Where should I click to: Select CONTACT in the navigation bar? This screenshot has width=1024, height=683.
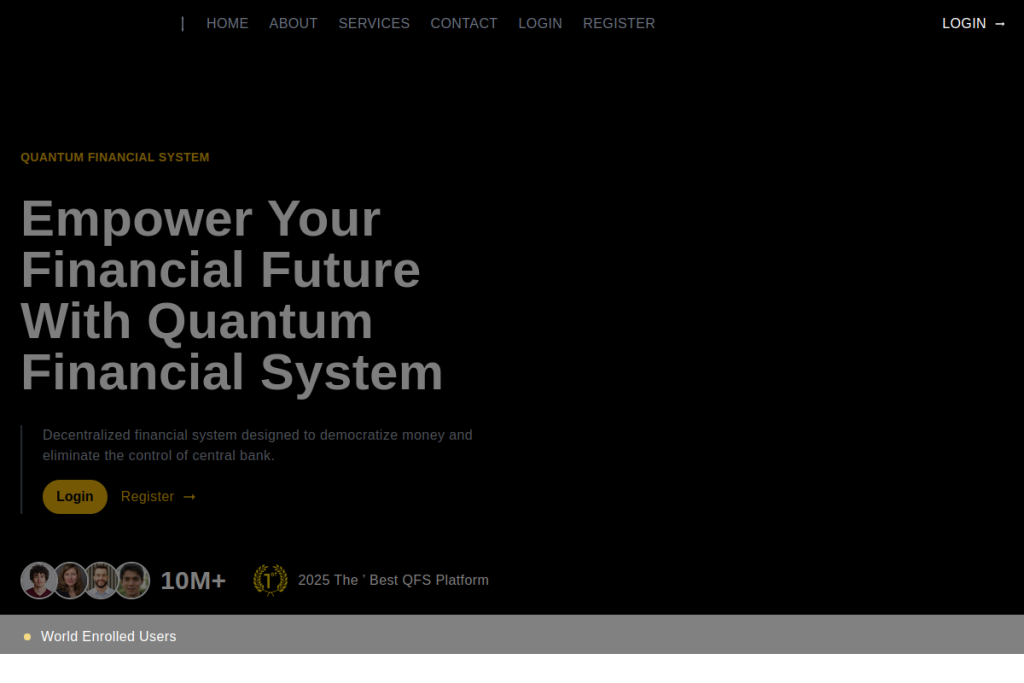point(464,23)
